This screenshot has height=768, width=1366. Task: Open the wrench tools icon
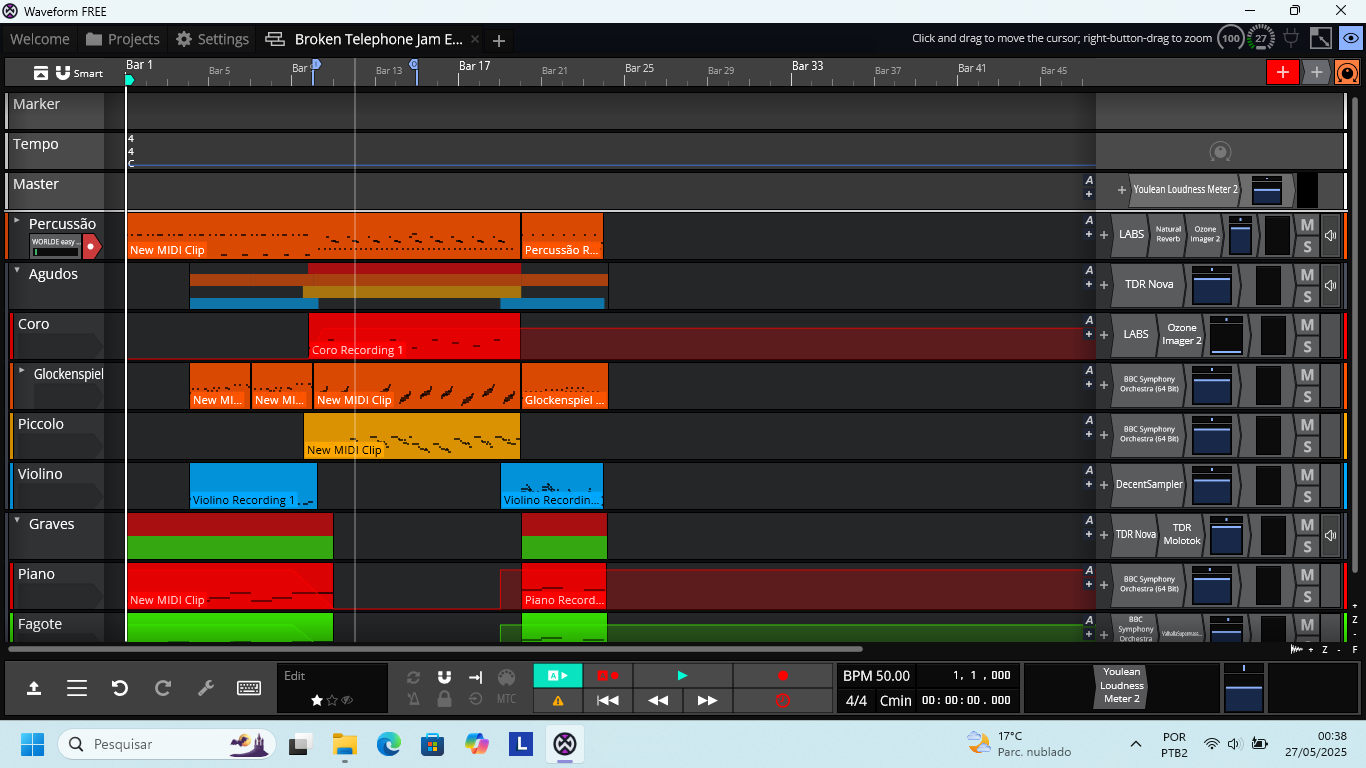click(206, 688)
